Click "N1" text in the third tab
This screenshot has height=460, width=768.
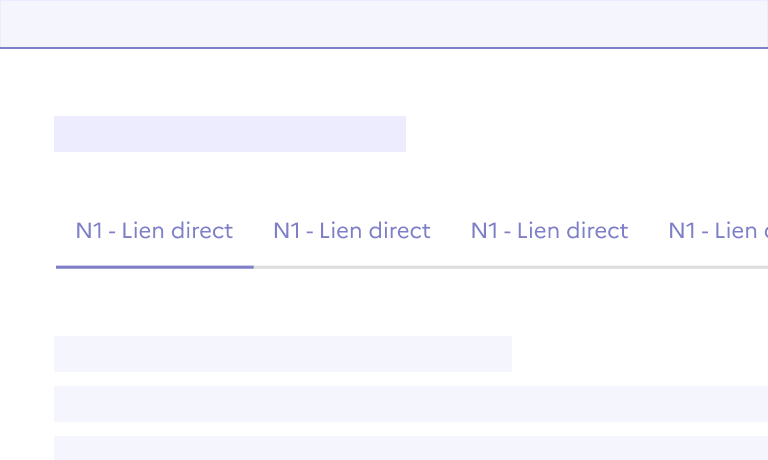484,231
